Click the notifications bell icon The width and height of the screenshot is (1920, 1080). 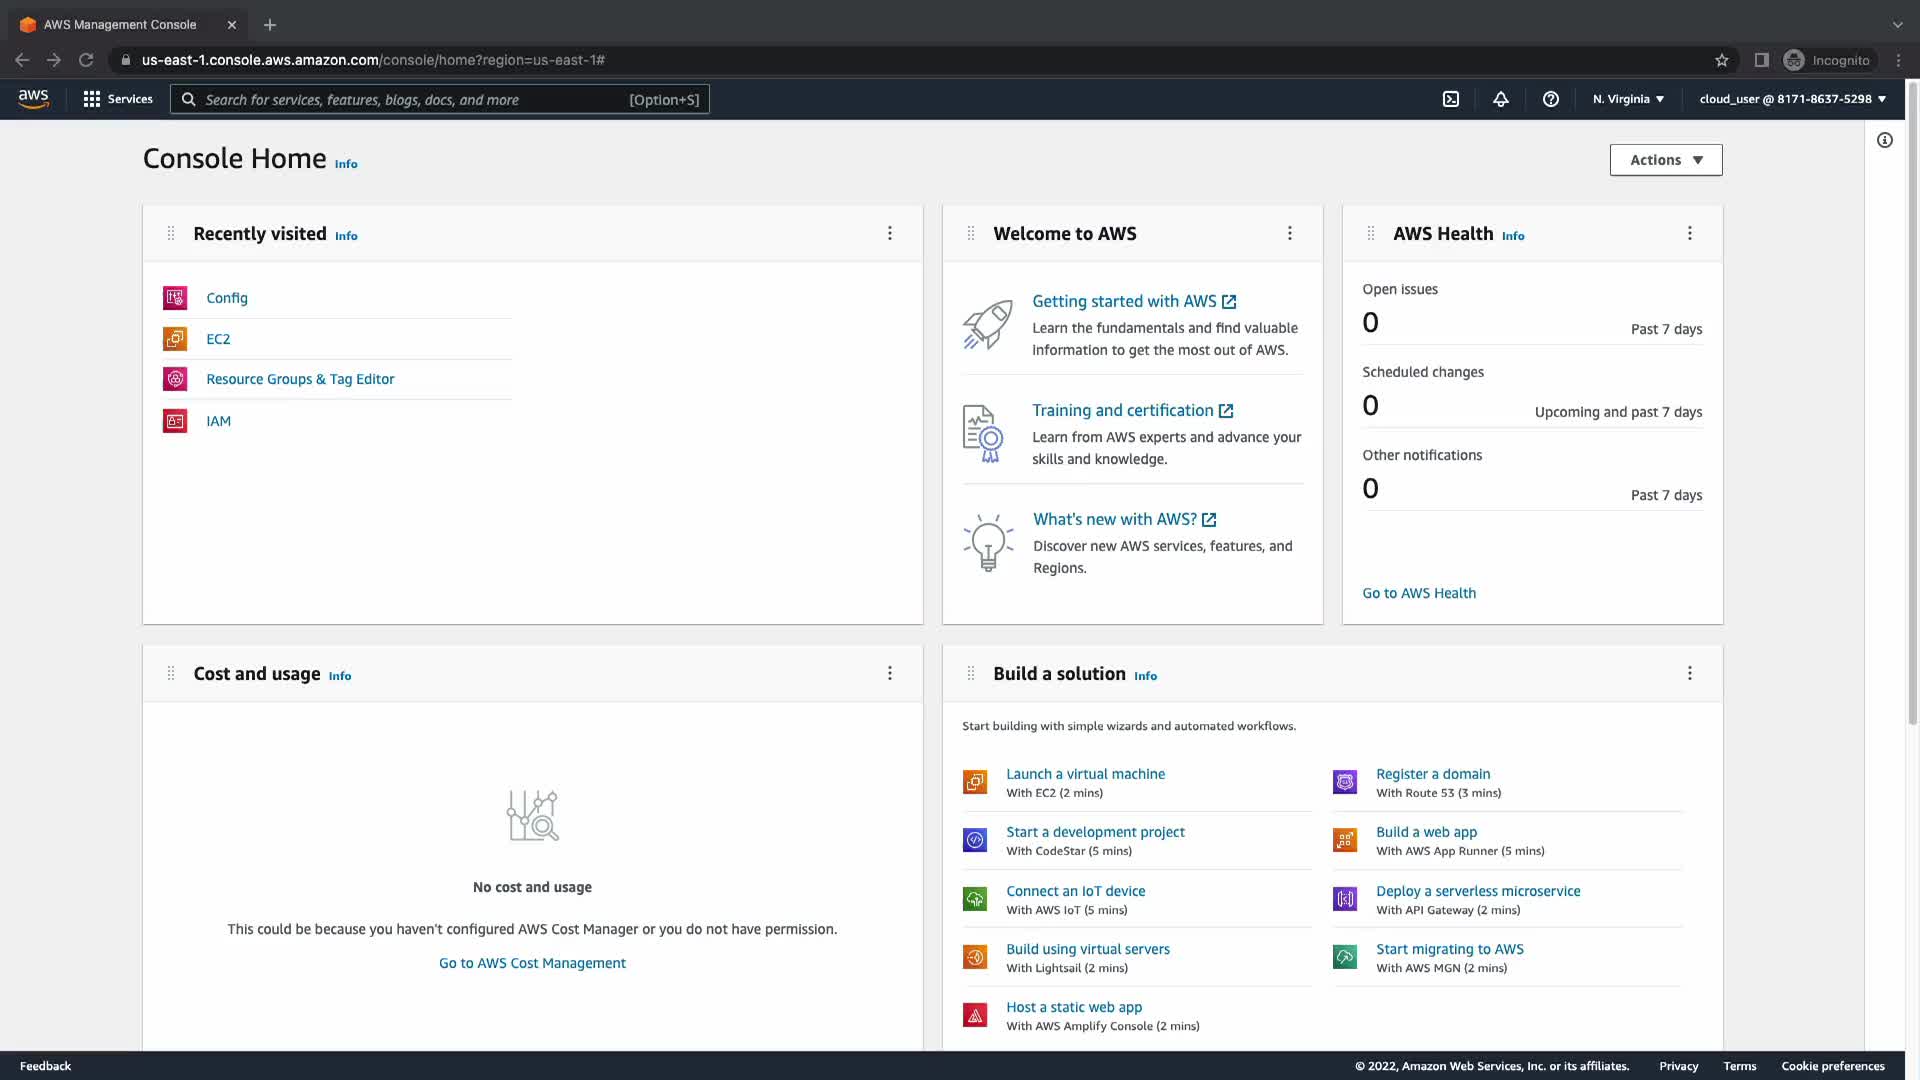(1500, 99)
